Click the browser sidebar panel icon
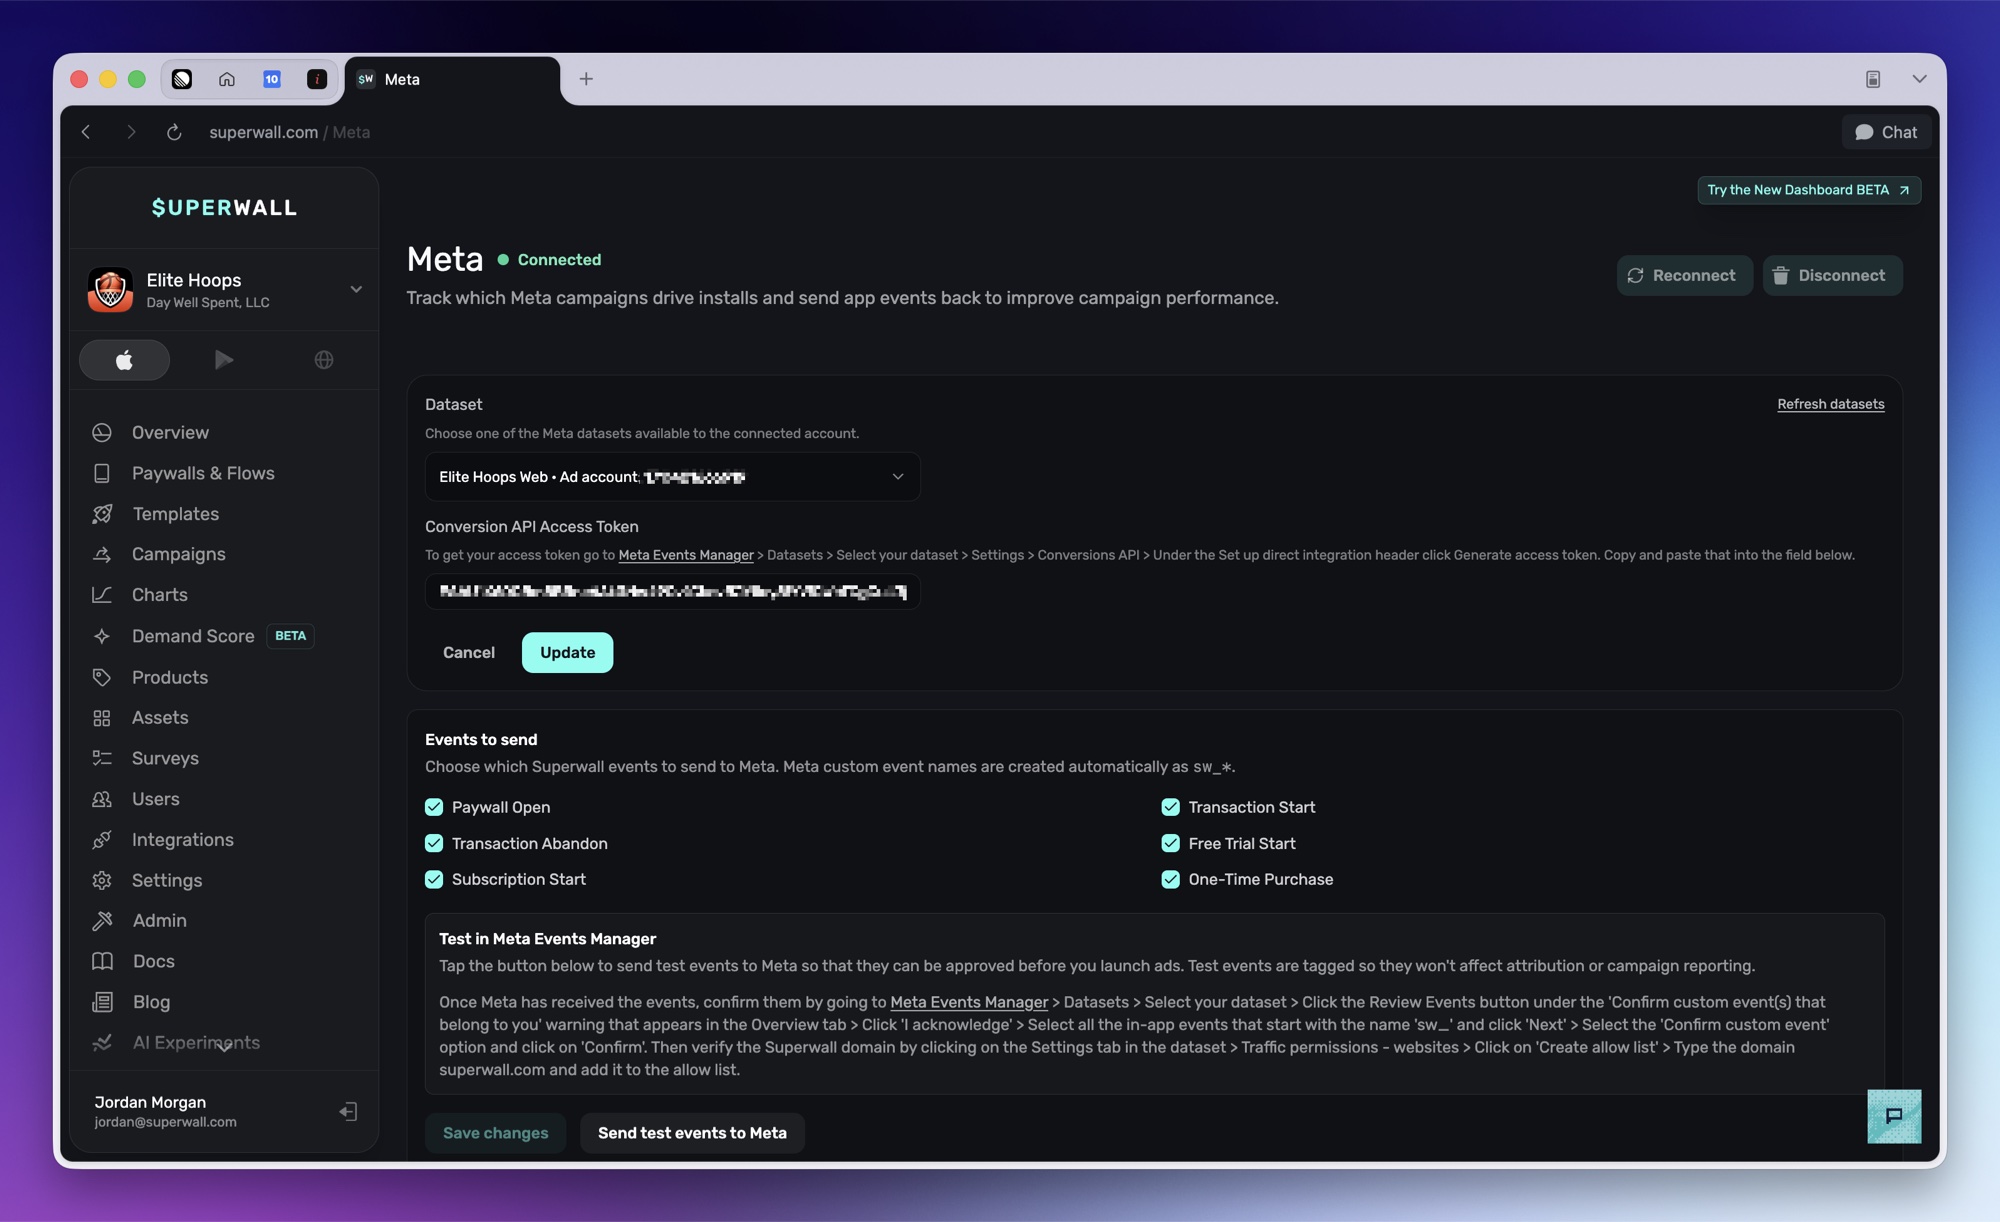The width and height of the screenshot is (2000, 1222). coord(1873,79)
